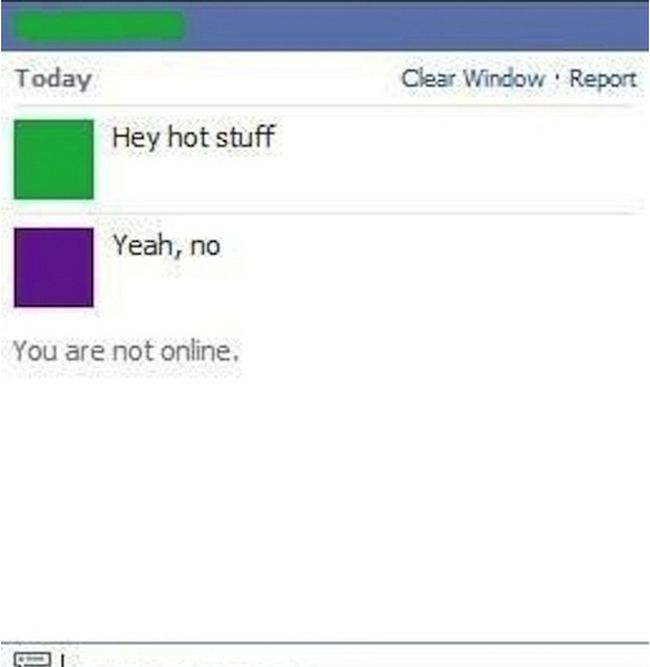Click the green contact name in header
The width and height of the screenshot is (650, 667).
100,25
